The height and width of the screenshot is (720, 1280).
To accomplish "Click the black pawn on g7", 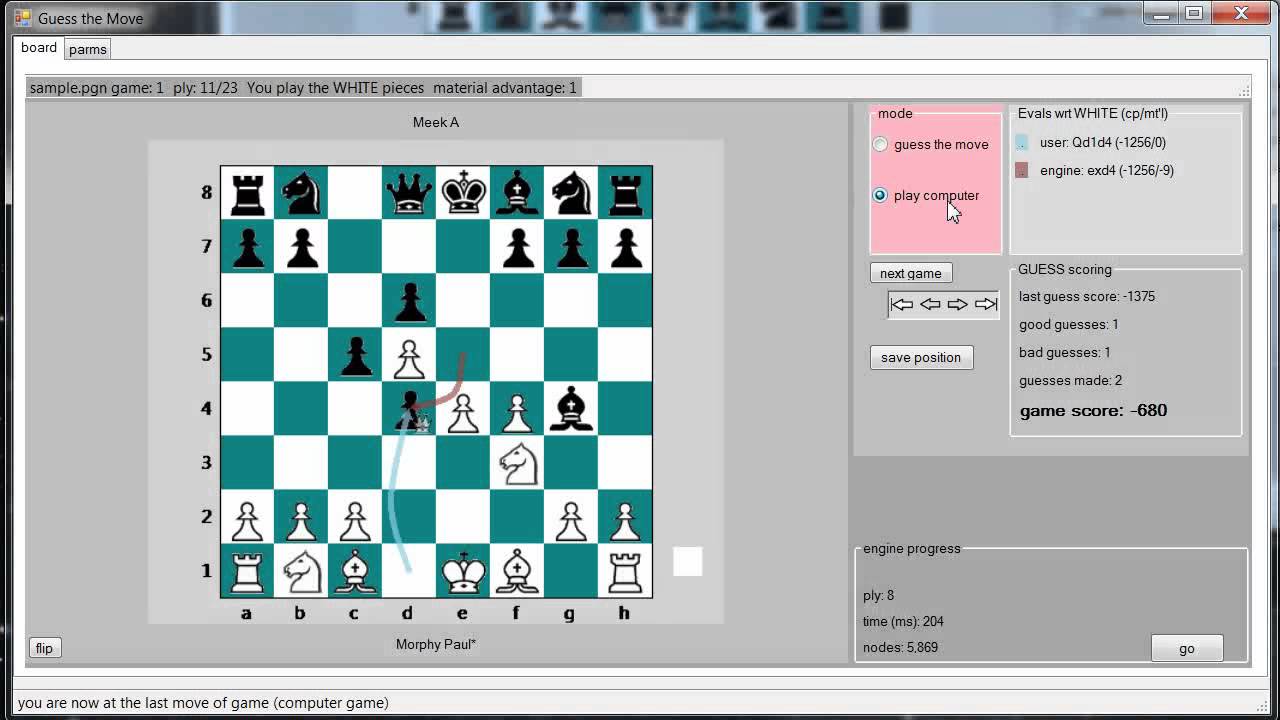I will click(x=571, y=246).
